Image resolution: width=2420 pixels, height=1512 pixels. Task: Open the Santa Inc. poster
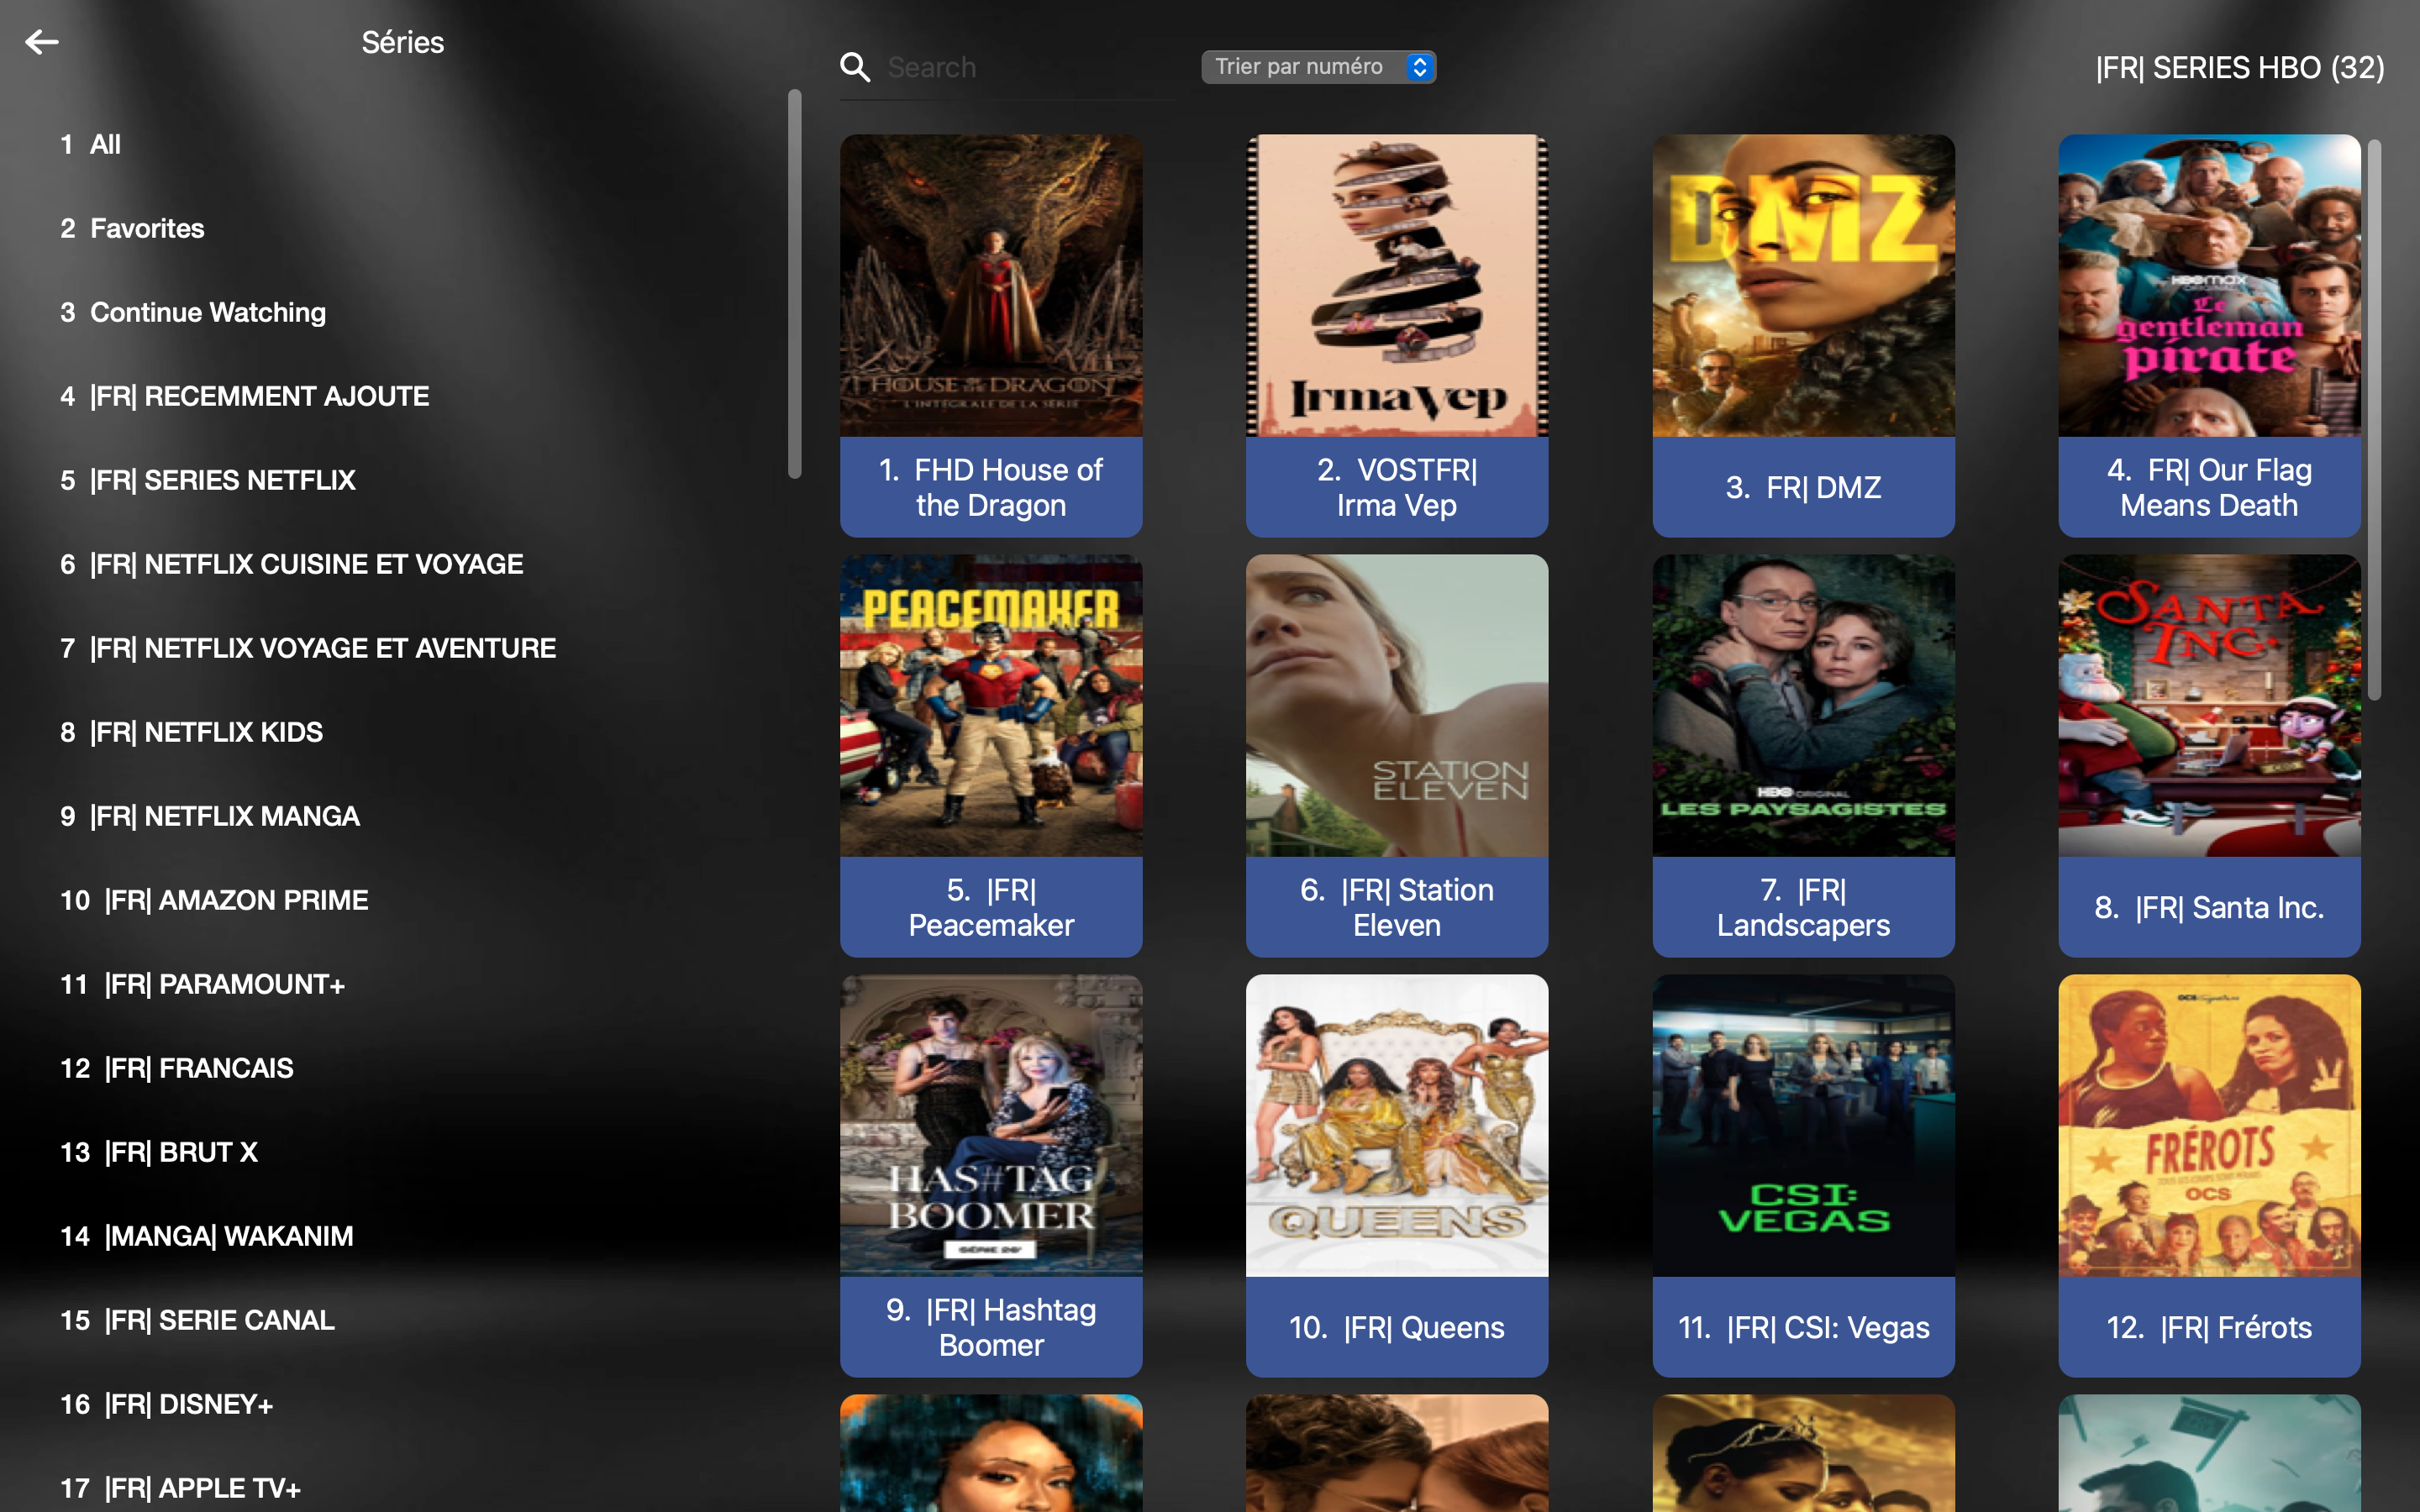[x=2209, y=705]
